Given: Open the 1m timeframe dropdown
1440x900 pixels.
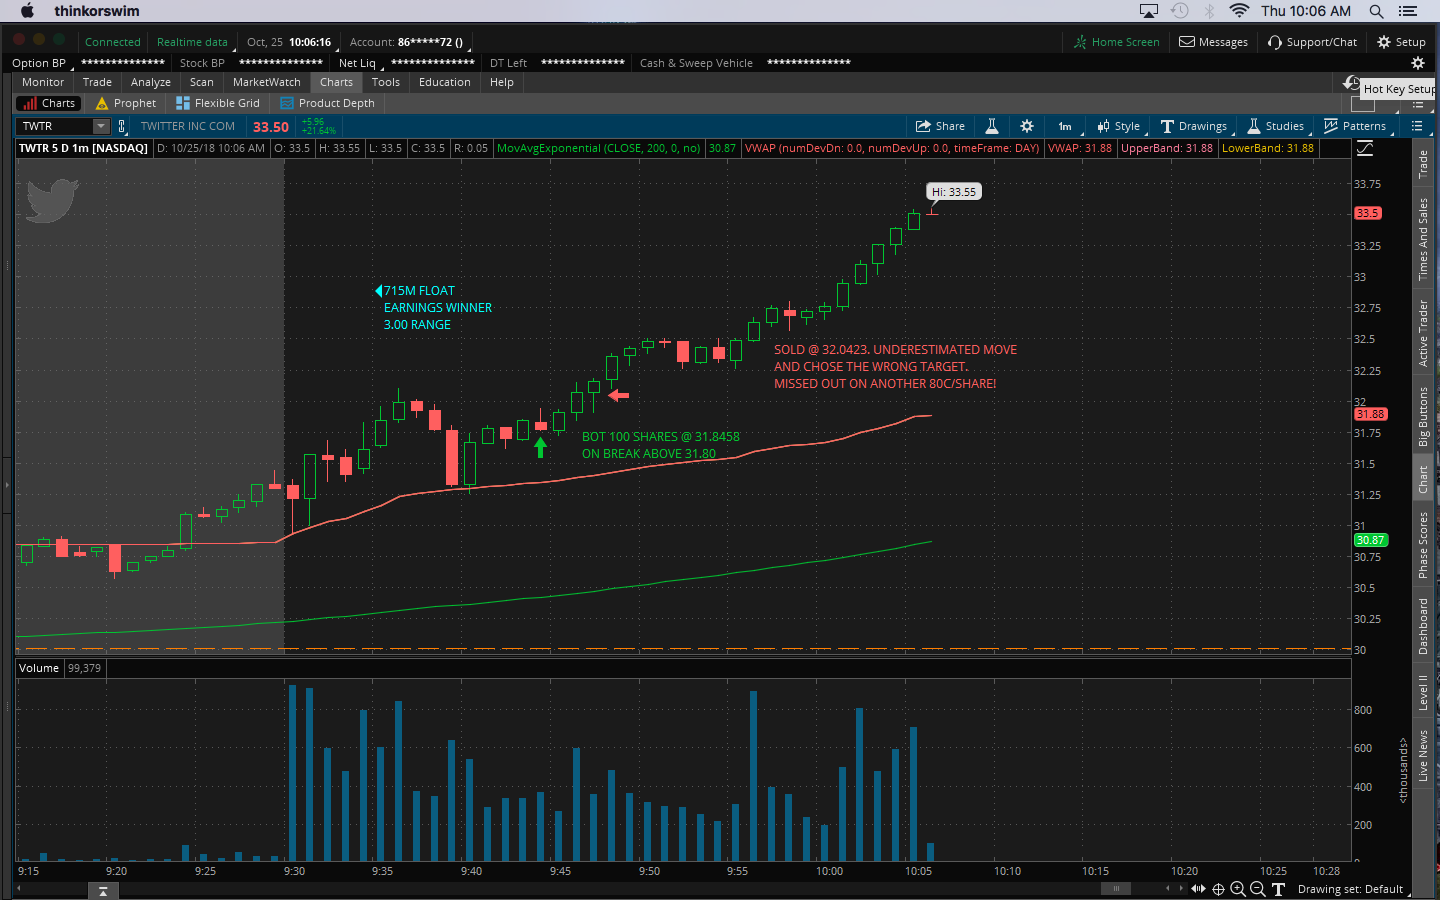Looking at the screenshot, I should pos(1066,126).
